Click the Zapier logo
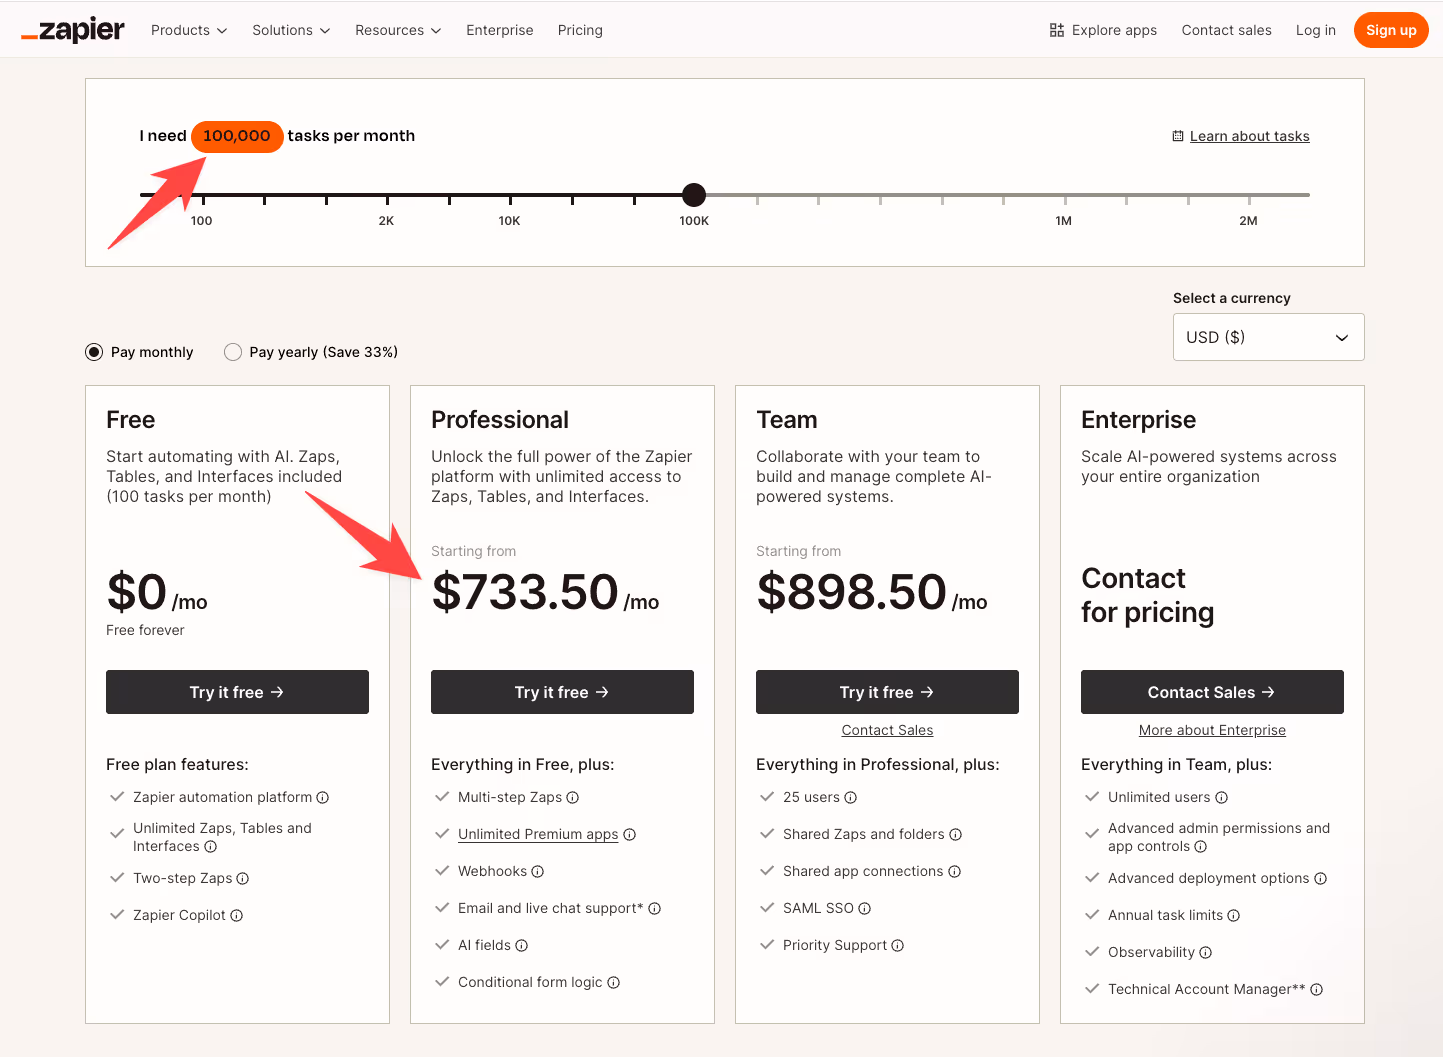 [x=73, y=30]
